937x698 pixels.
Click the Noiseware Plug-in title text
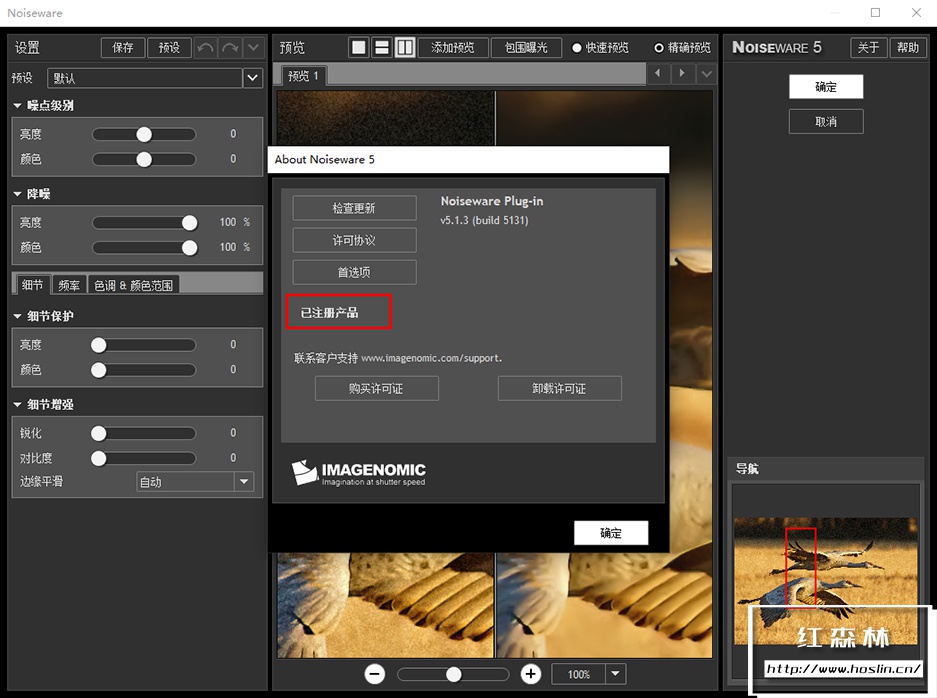click(492, 201)
